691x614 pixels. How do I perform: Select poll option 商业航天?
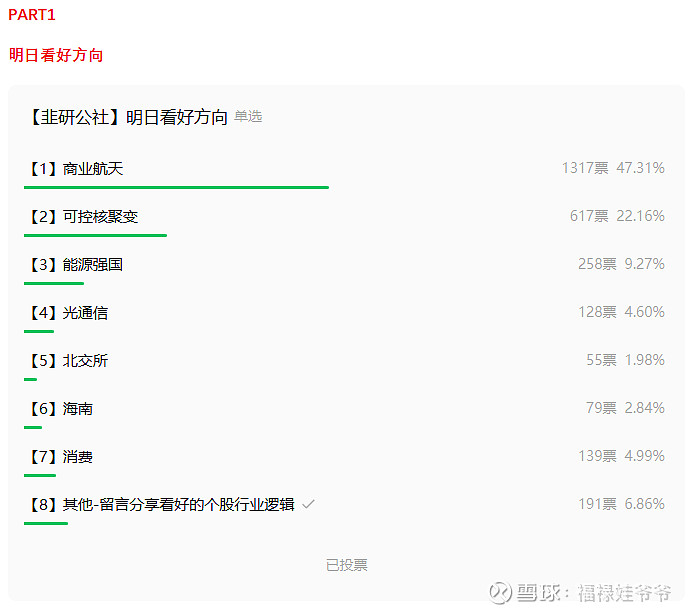pyautogui.click(x=93, y=169)
